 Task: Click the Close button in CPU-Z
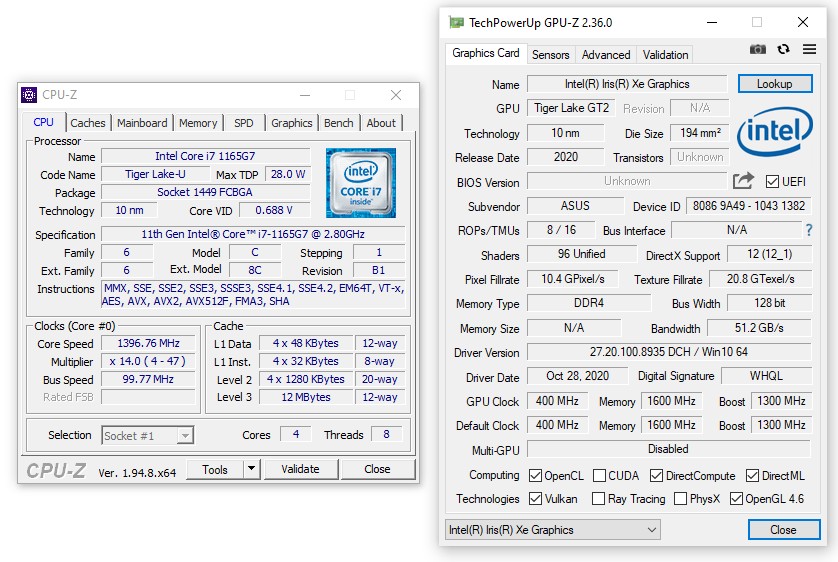(x=377, y=469)
